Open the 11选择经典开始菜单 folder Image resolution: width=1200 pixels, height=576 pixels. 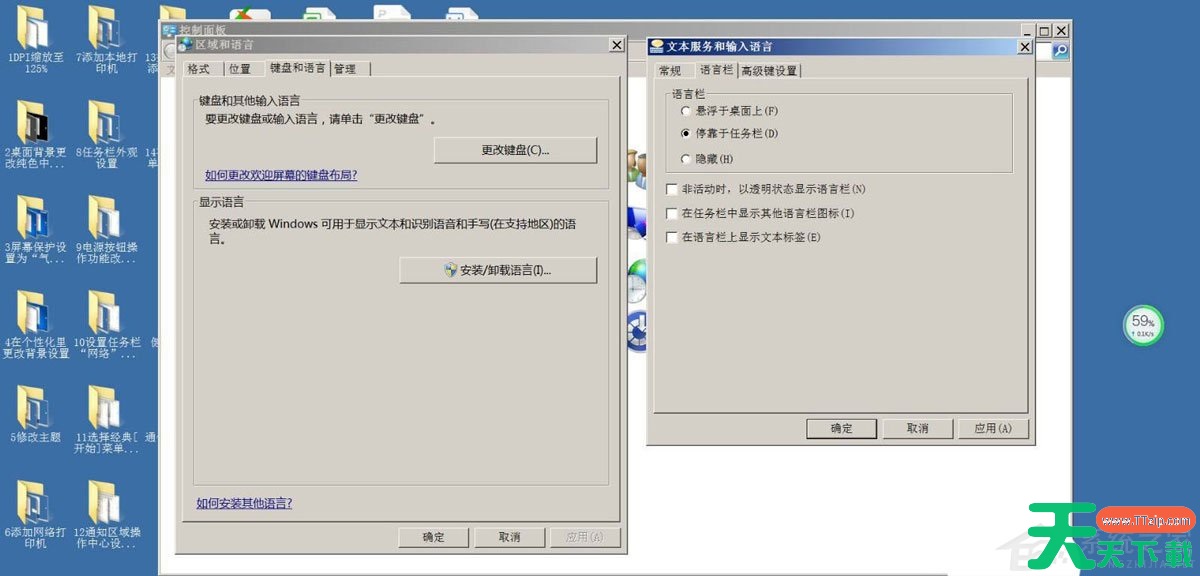[x=105, y=420]
